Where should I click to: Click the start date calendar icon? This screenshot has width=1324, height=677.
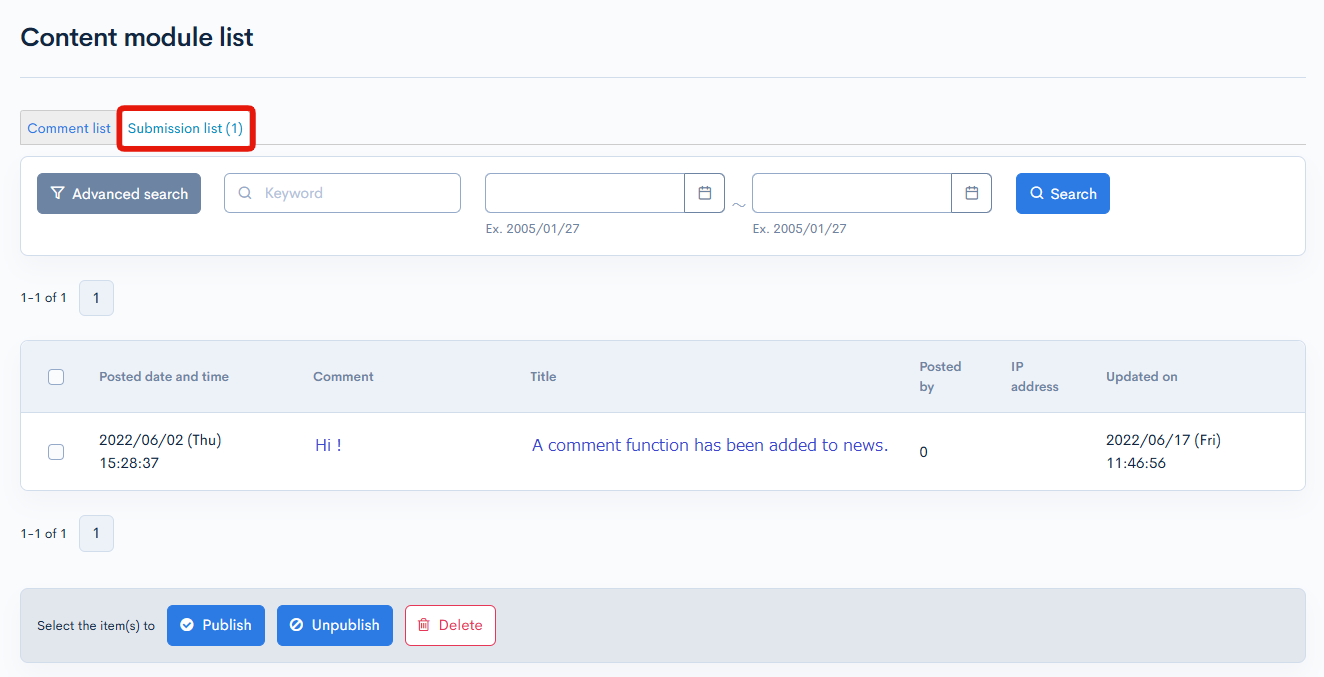click(704, 193)
